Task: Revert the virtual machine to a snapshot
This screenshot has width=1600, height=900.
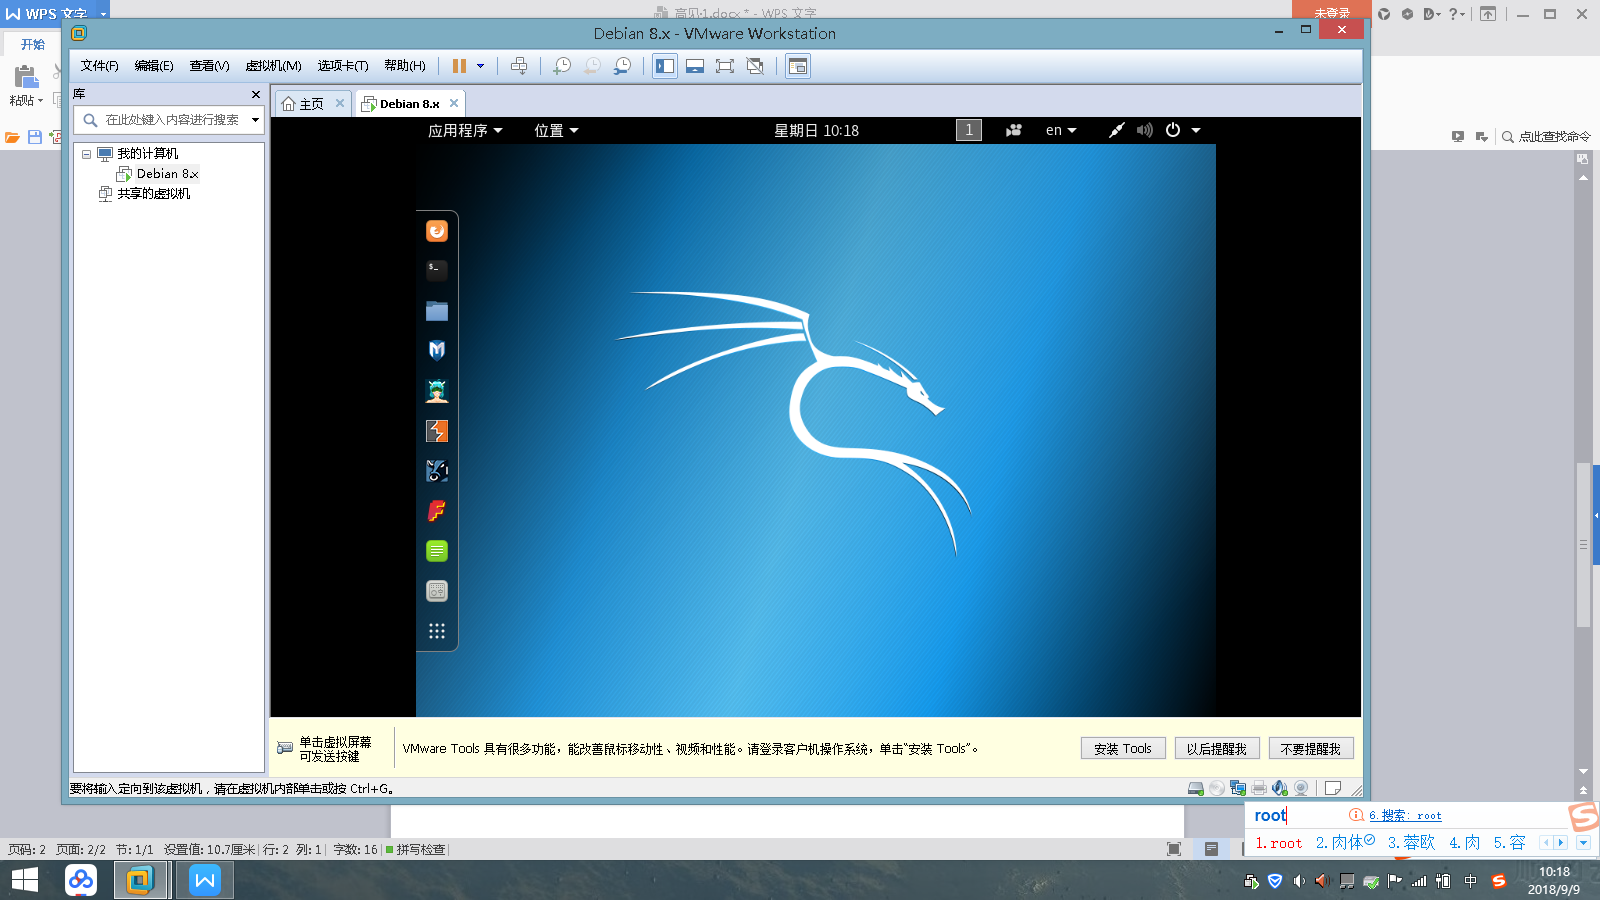Action: point(592,66)
